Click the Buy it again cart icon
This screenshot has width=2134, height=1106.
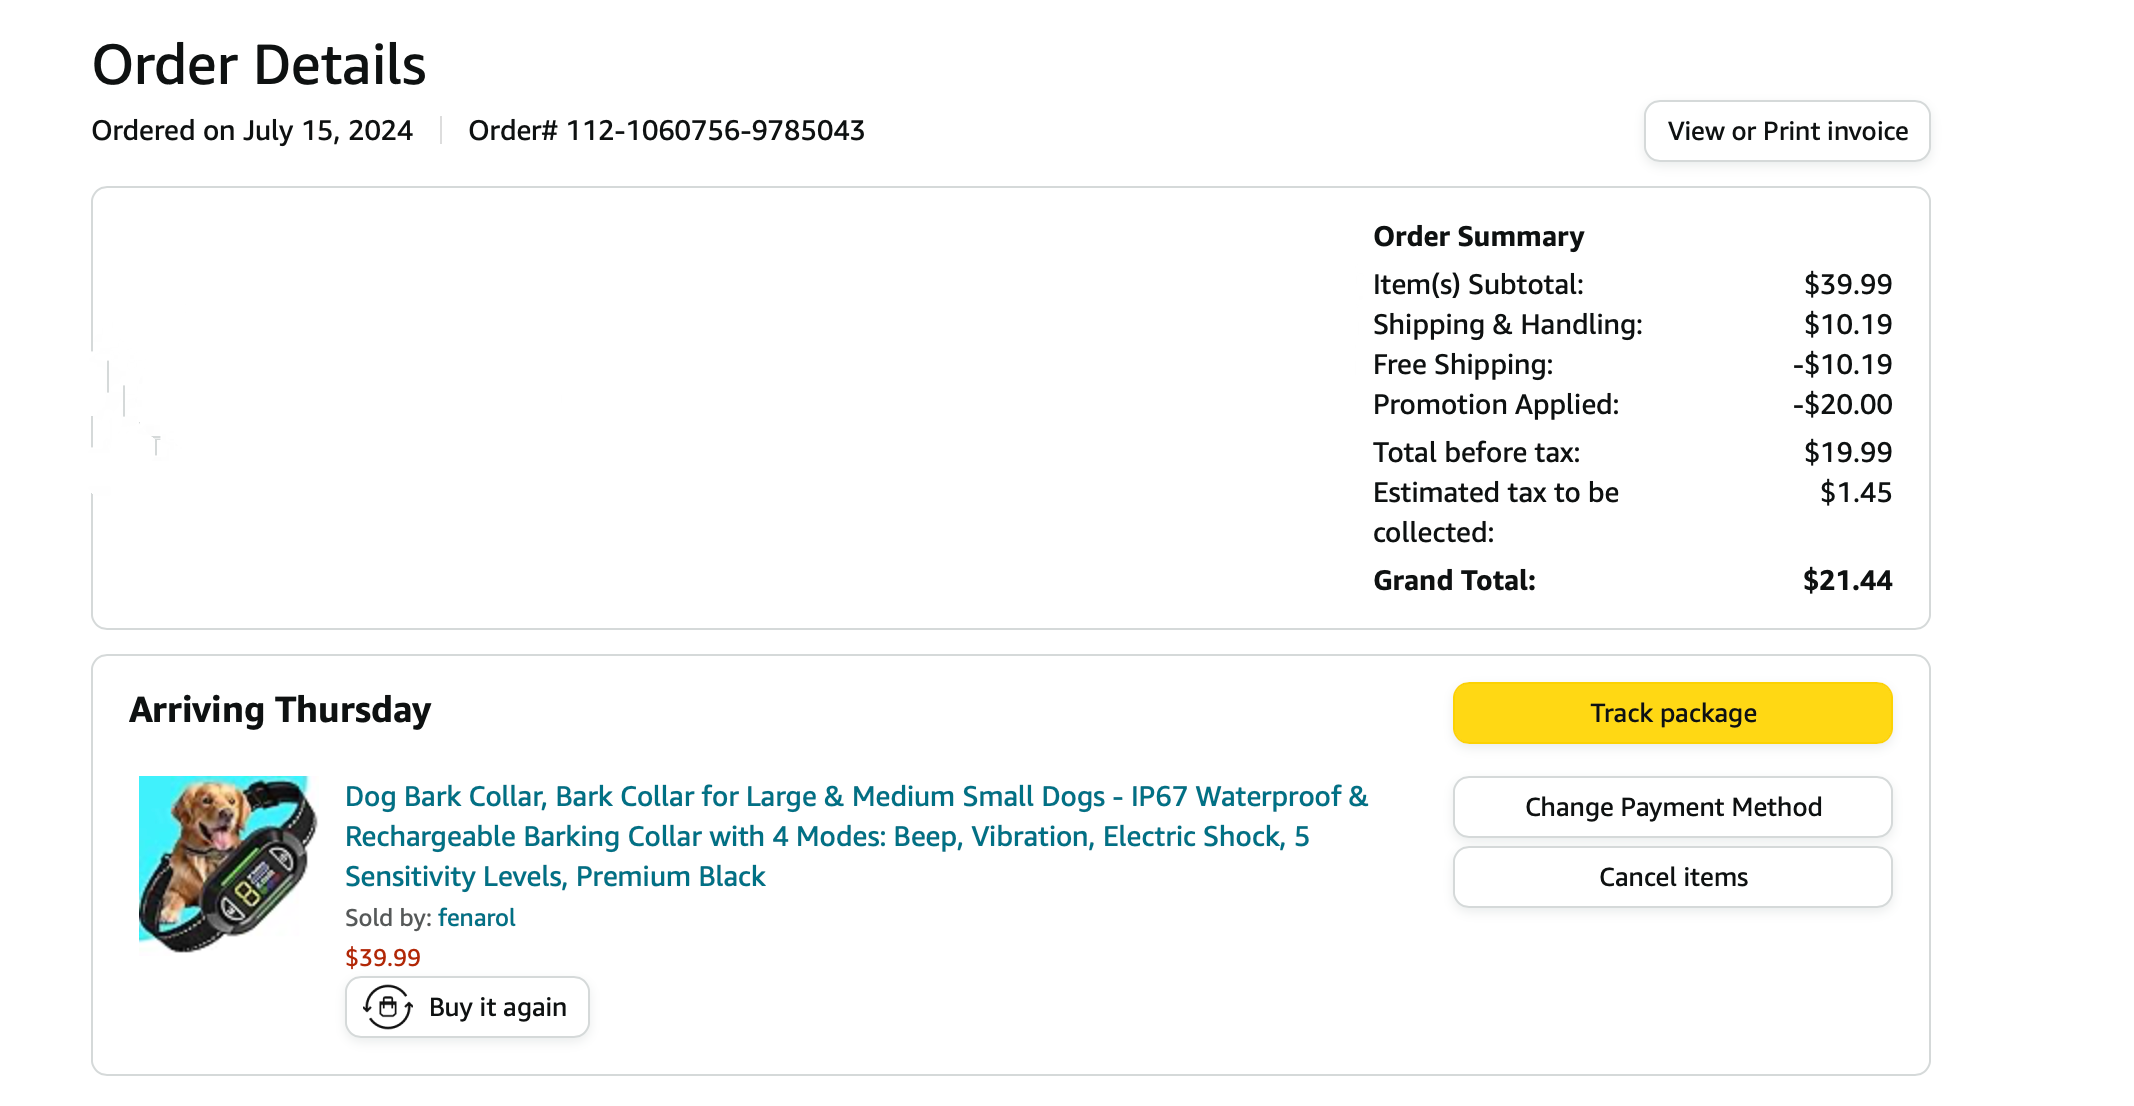coord(388,1007)
